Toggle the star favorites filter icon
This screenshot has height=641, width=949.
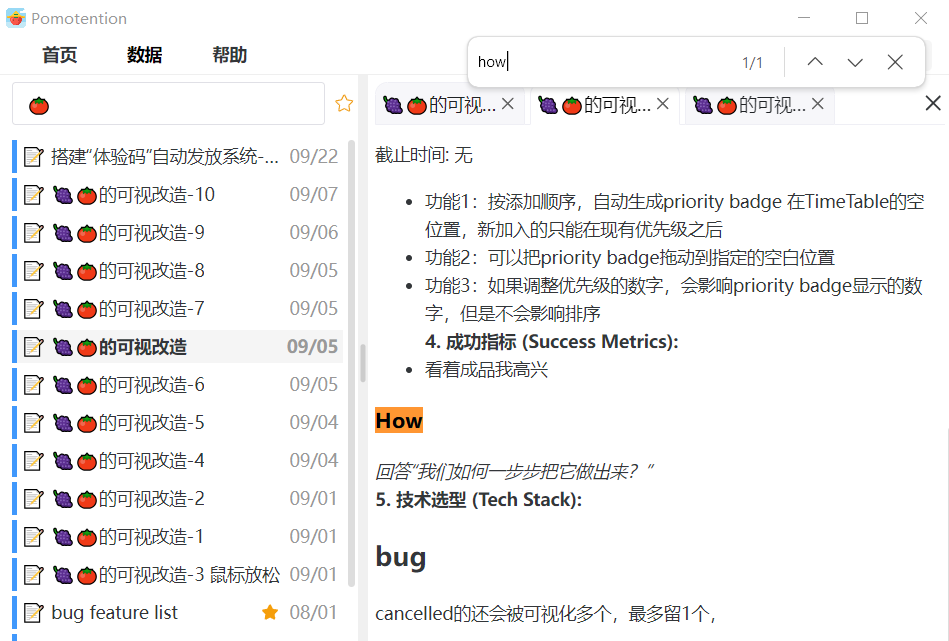point(344,104)
